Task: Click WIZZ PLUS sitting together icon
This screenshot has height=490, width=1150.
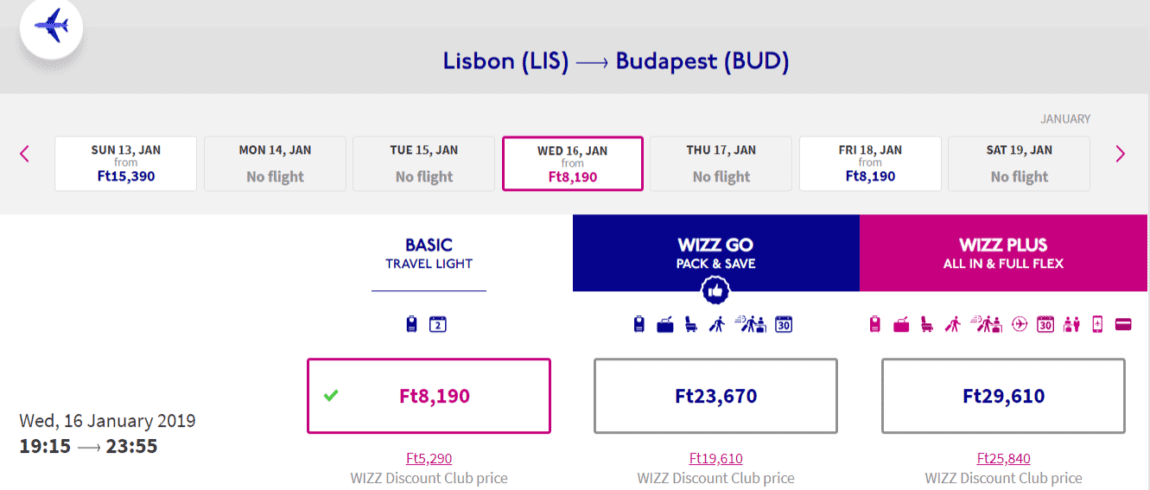Action: pos(1072,324)
